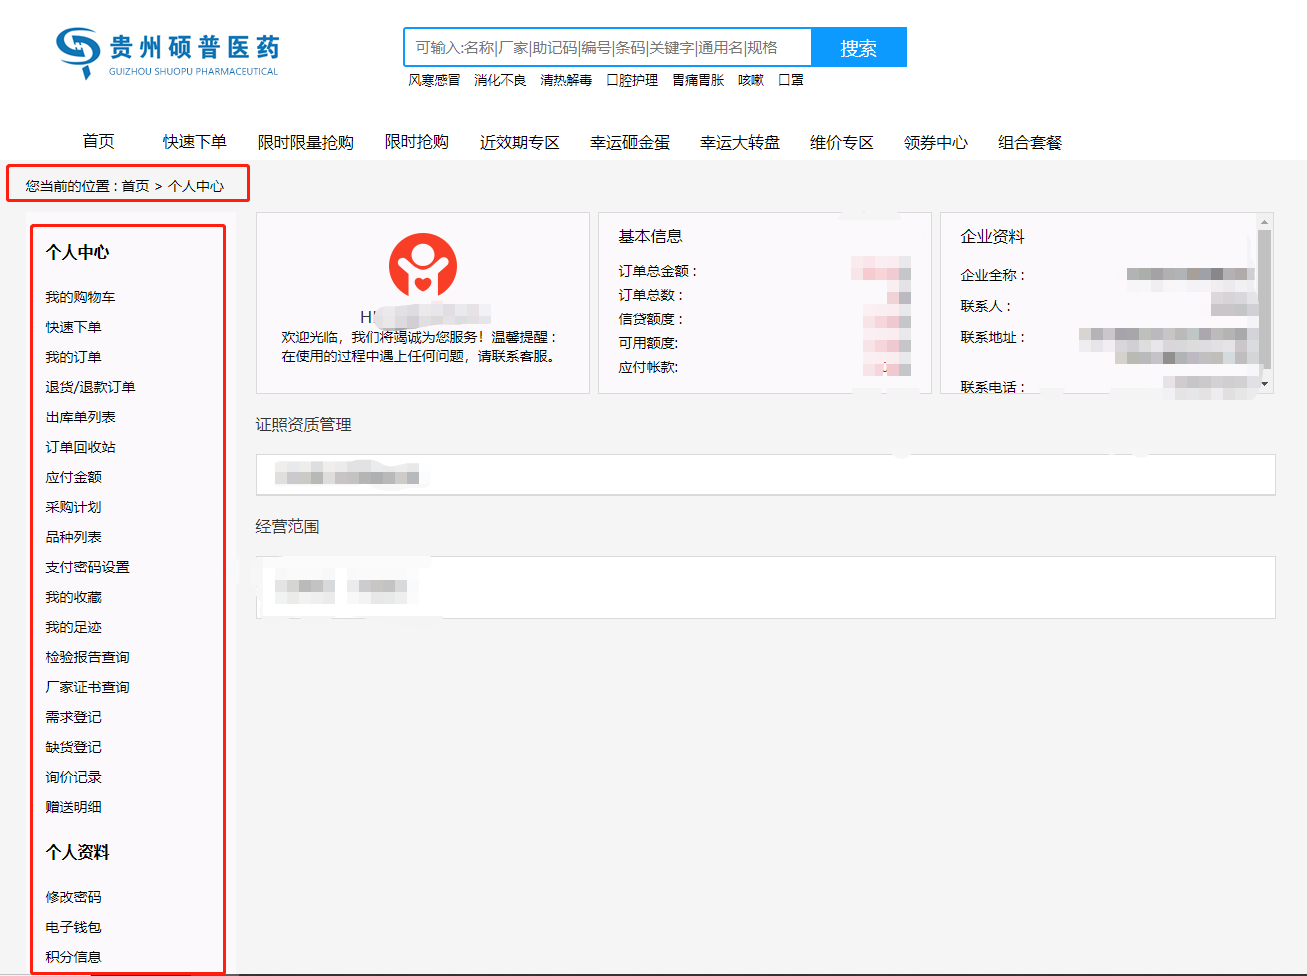Click the Guizhou Shuopu Pharmaceutical logo
Image resolution: width=1307 pixels, height=976 pixels.
pos(168,52)
